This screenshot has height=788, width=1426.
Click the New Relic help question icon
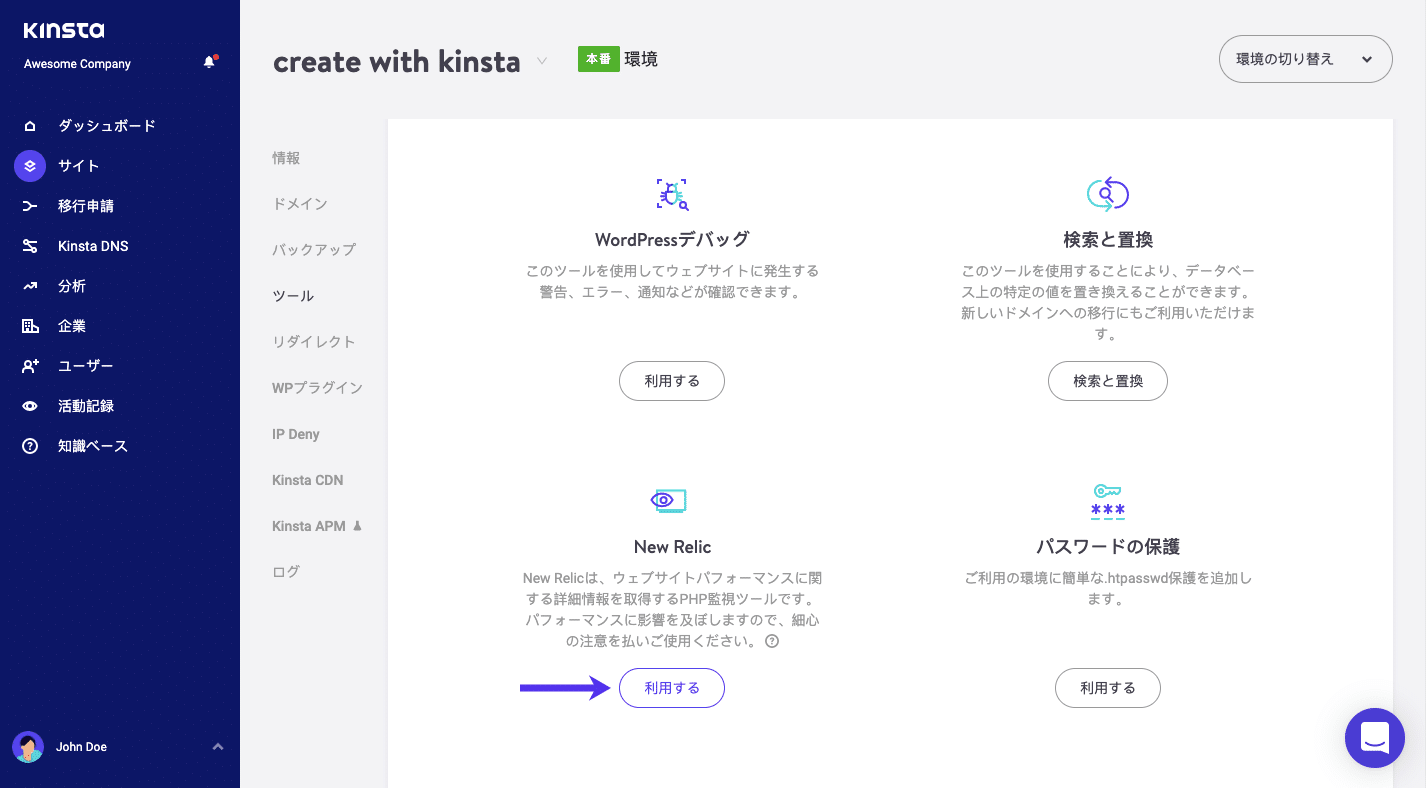pyautogui.click(x=772, y=642)
